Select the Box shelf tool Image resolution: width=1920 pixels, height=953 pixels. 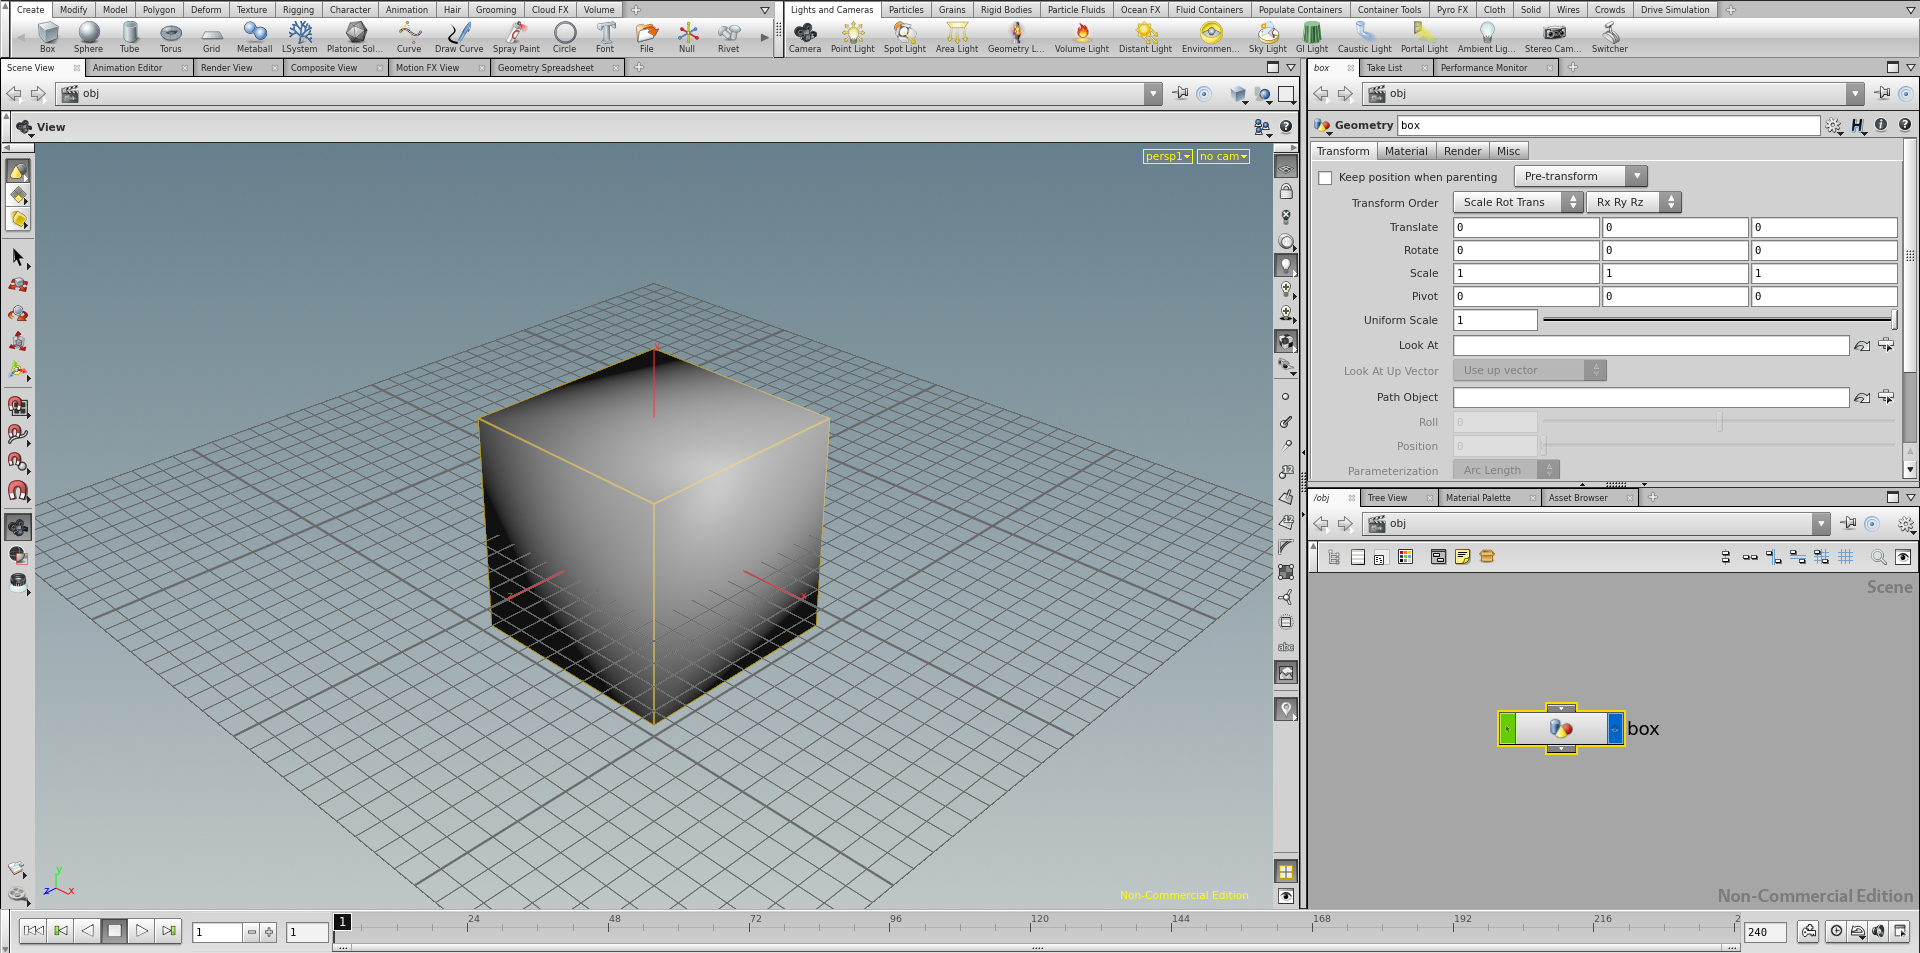coord(47,37)
